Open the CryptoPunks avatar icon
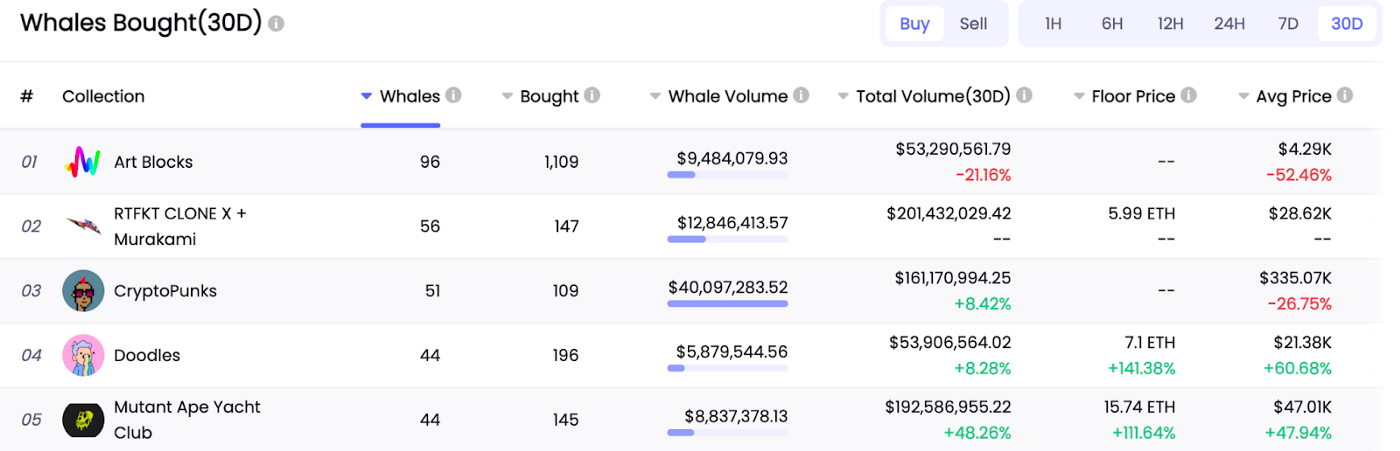Image resolution: width=1400 pixels, height=451 pixels. [83, 291]
